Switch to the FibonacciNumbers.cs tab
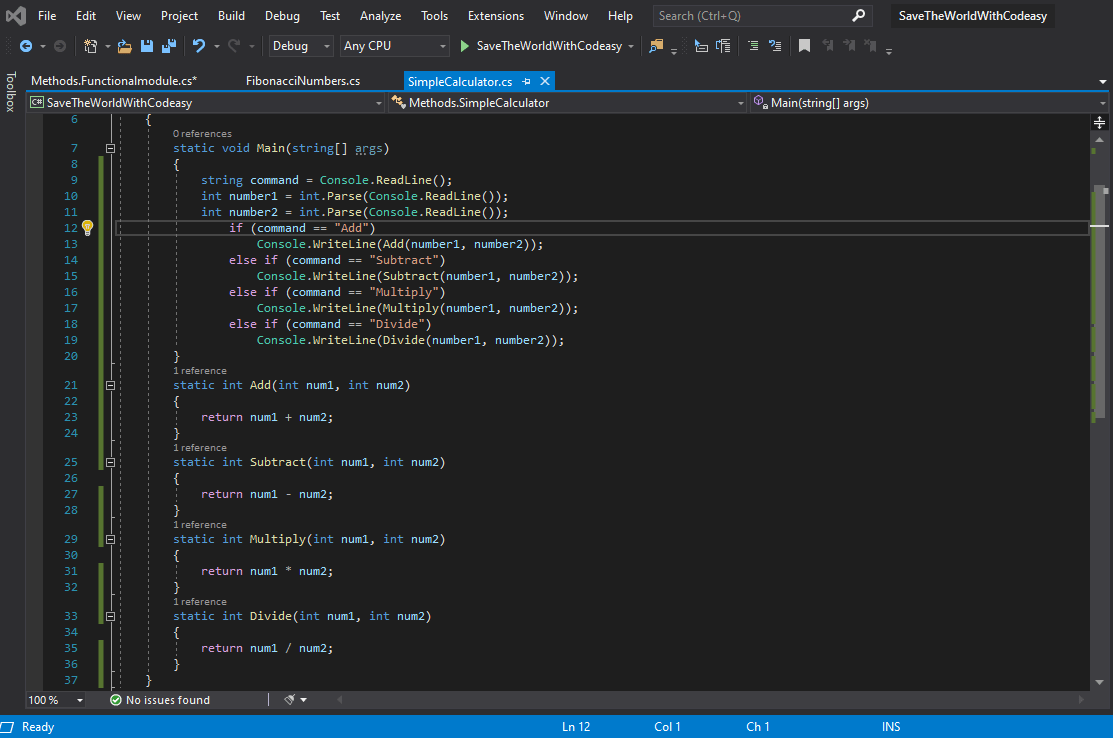 pyautogui.click(x=303, y=81)
